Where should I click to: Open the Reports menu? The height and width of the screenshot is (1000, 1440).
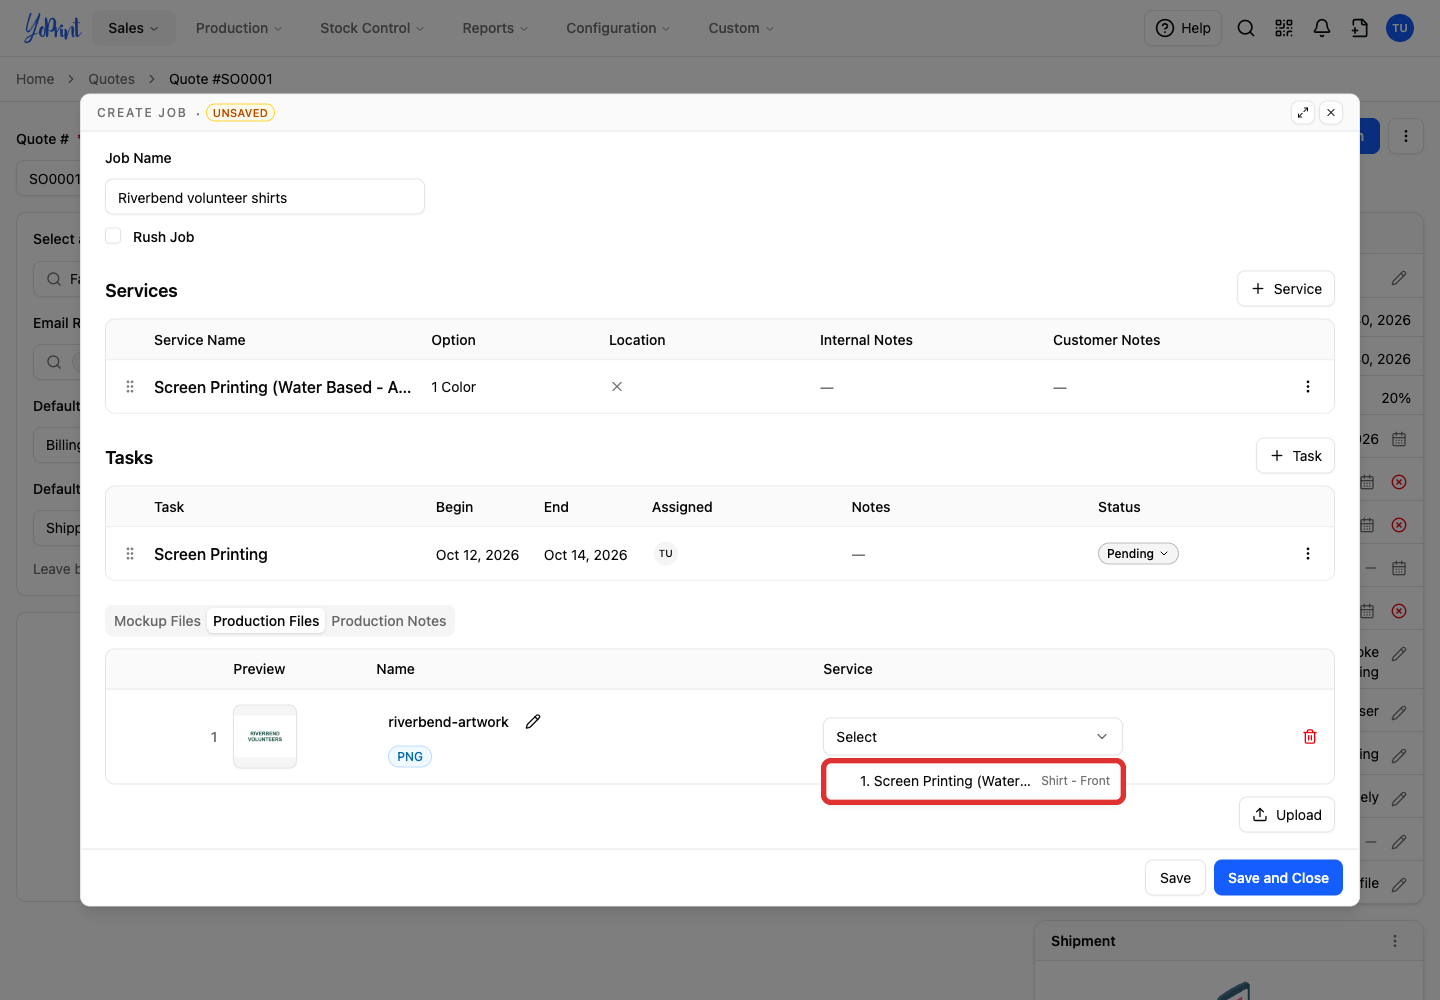pyautogui.click(x=495, y=28)
